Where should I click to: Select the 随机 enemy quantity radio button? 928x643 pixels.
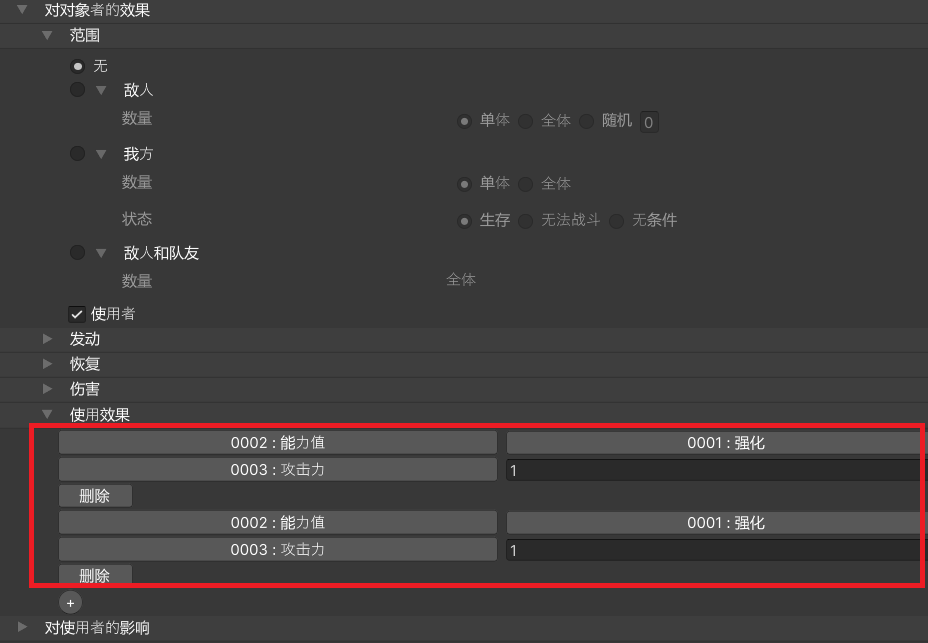pos(587,121)
